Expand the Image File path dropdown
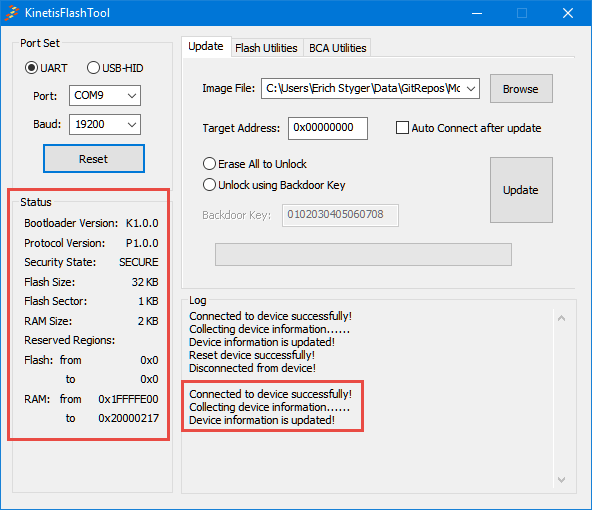Viewport: 592px width, 510px height. point(470,89)
